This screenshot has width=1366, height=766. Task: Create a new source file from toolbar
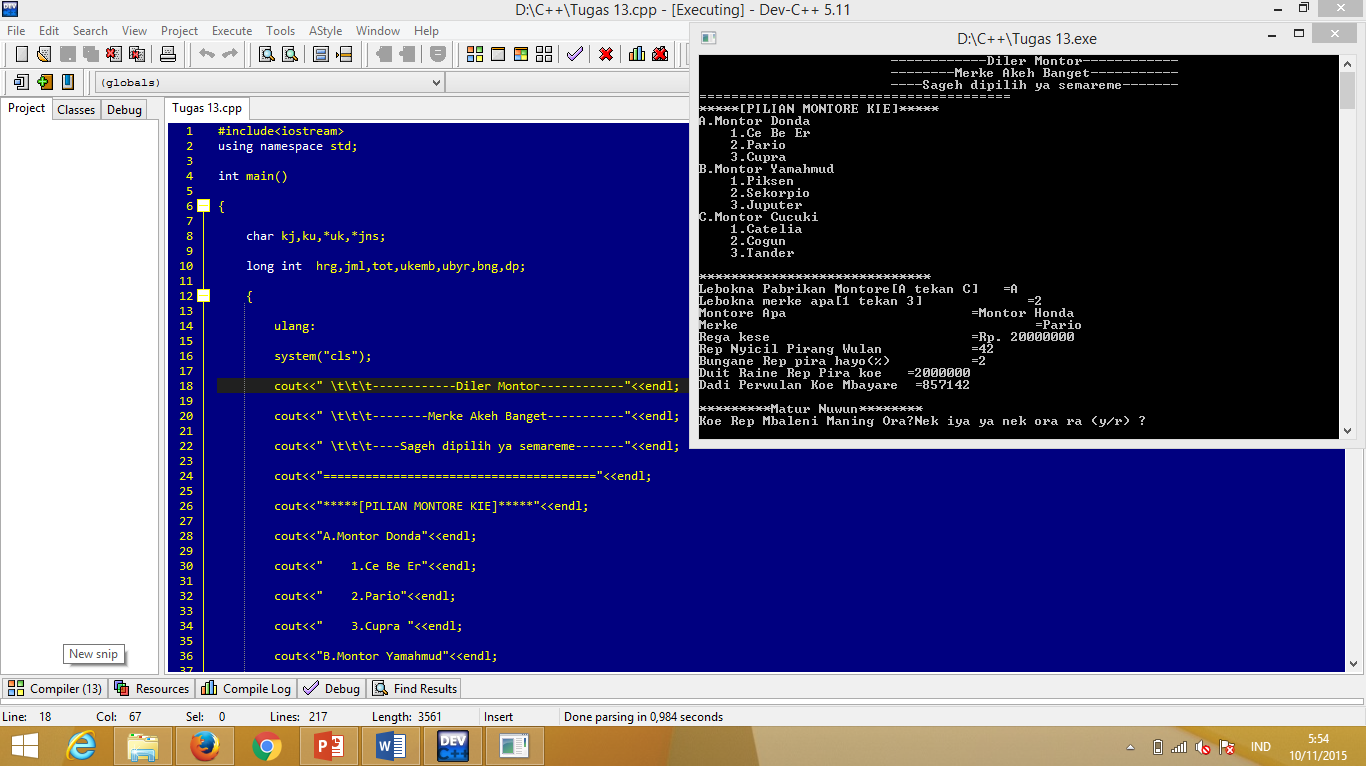(20, 54)
